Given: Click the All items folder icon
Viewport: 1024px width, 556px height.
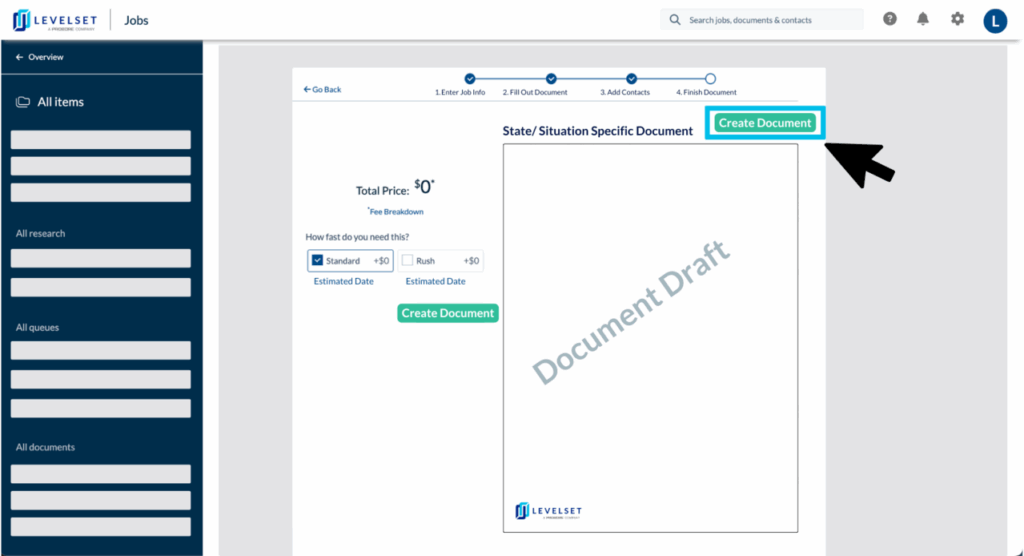Looking at the screenshot, I should coord(22,102).
